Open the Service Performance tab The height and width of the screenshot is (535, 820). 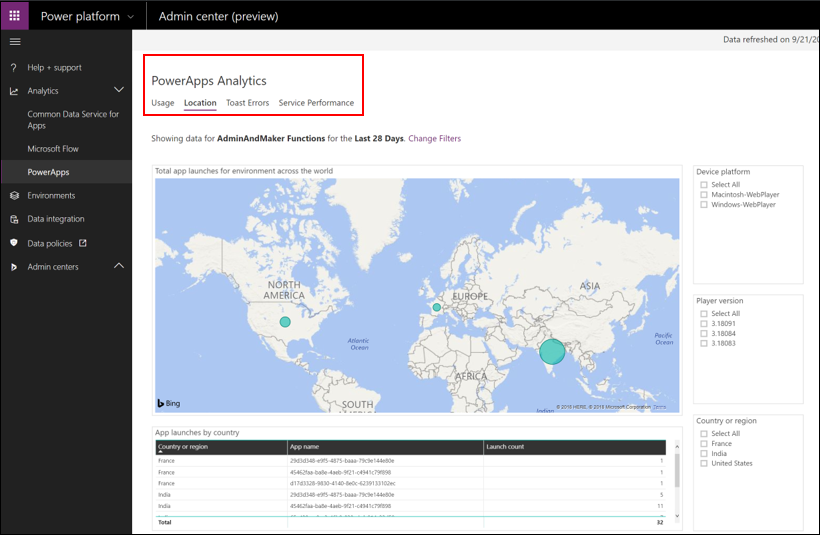(x=316, y=103)
